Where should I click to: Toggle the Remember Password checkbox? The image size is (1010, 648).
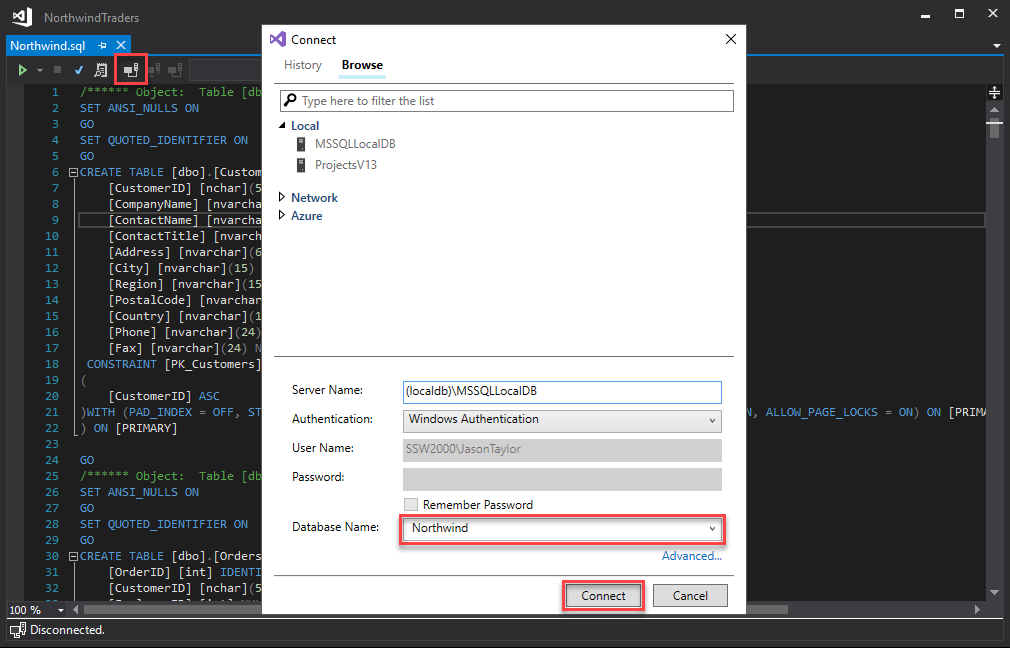(x=410, y=504)
